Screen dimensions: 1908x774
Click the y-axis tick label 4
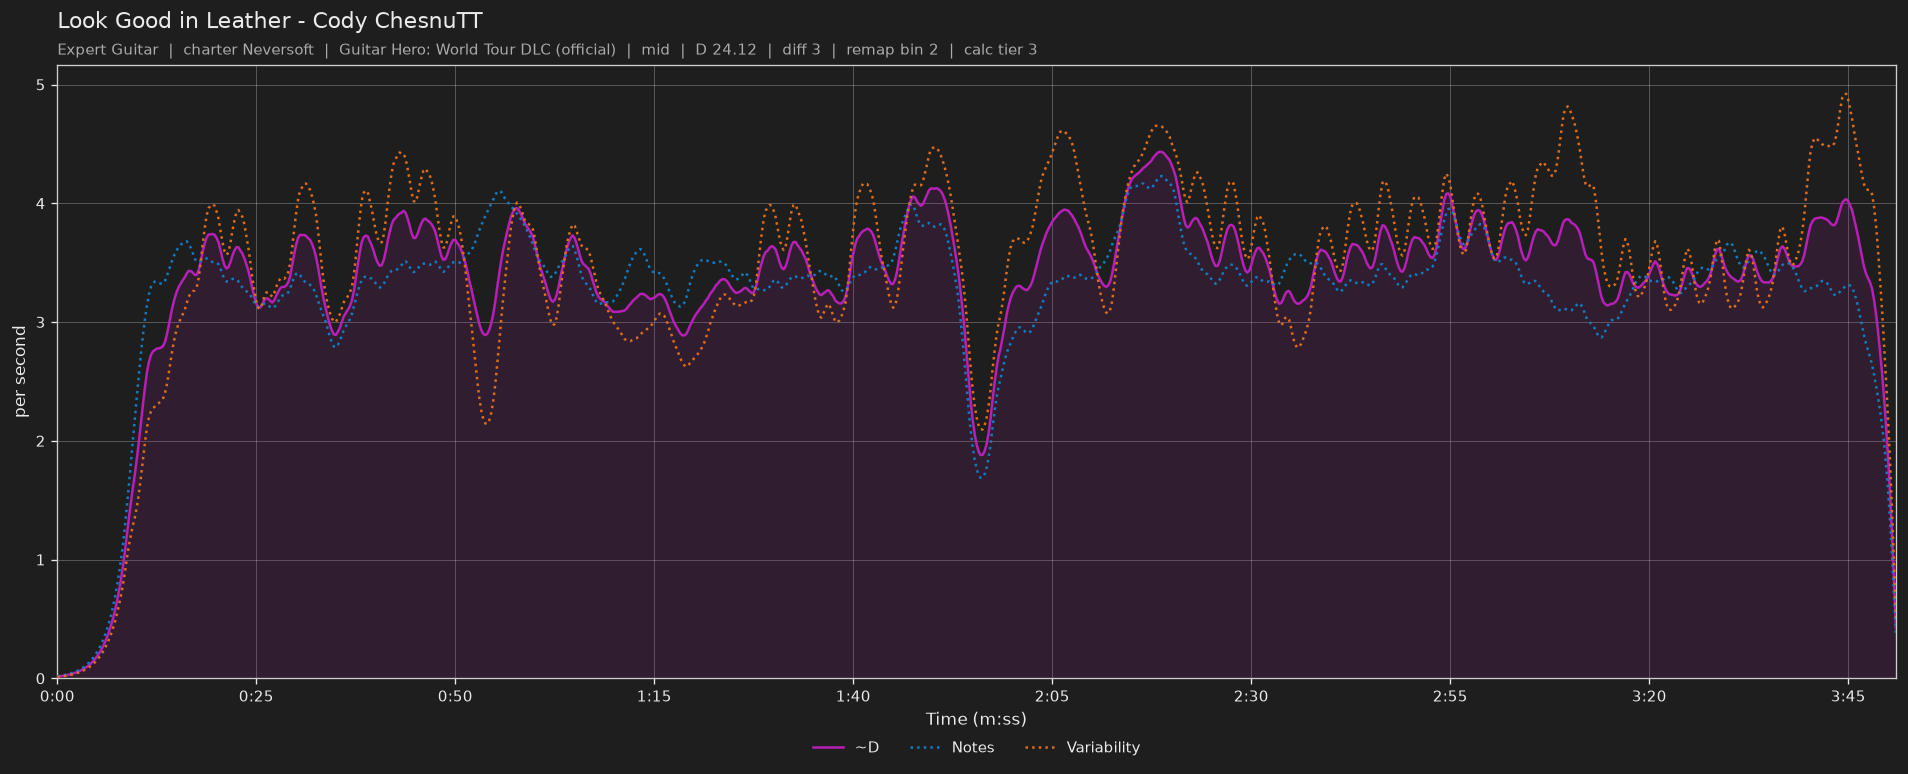tap(41, 204)
